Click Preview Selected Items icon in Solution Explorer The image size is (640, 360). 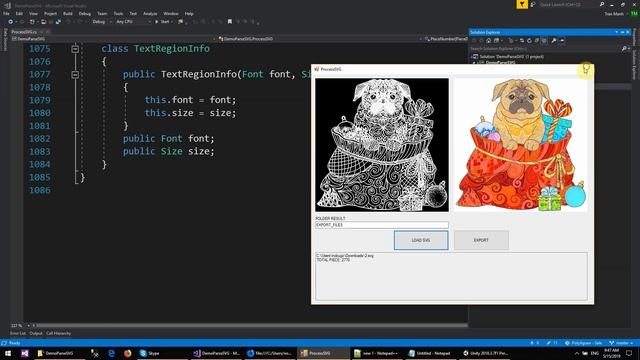tap(562, 41)
